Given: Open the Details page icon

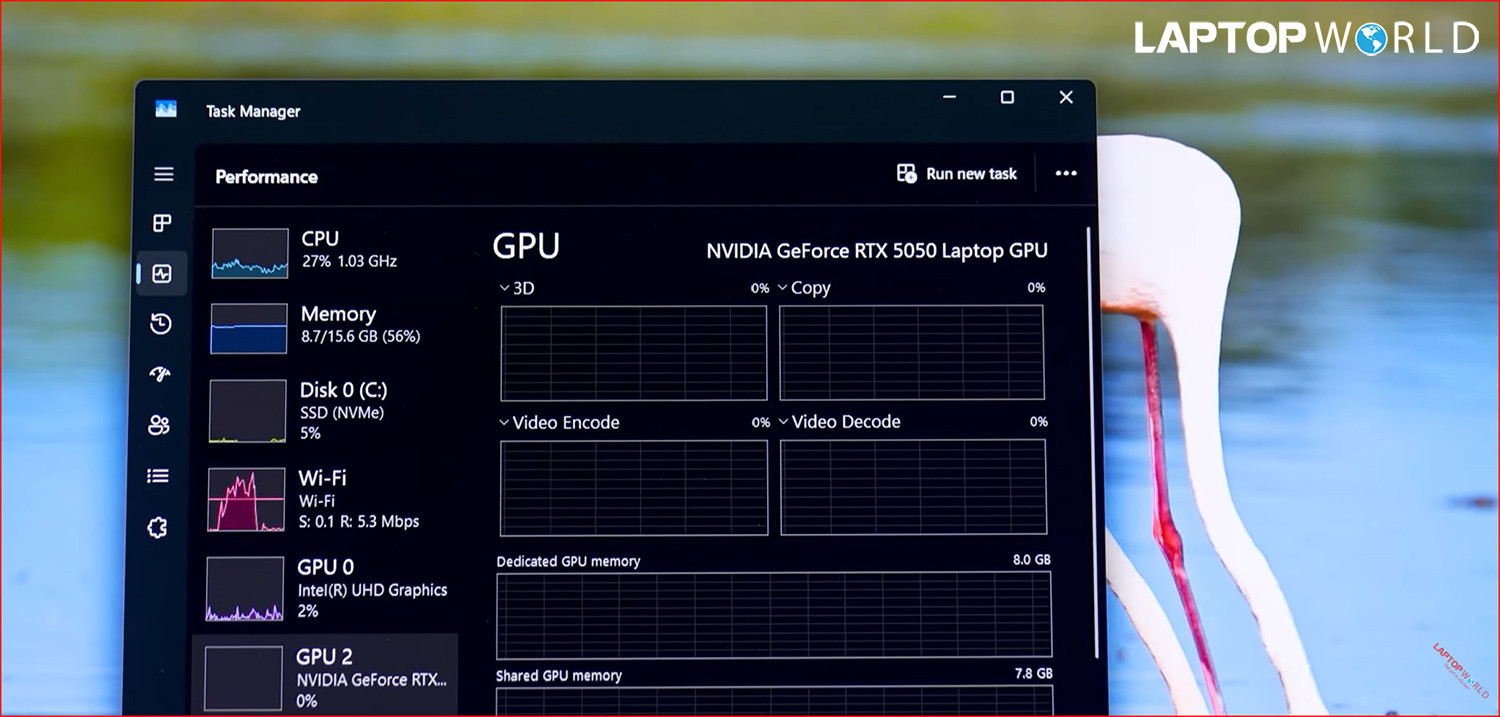Looking at the screenshot, I should coord(158,476).
